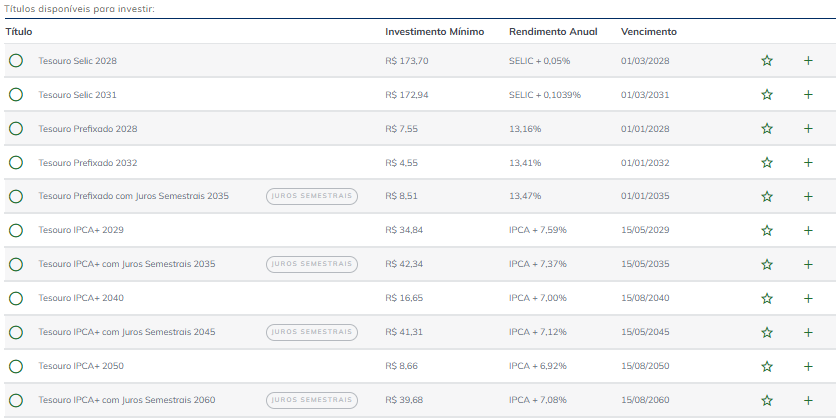Select Tesouro IPCA+ 2040 radio button

coord(16,298)
